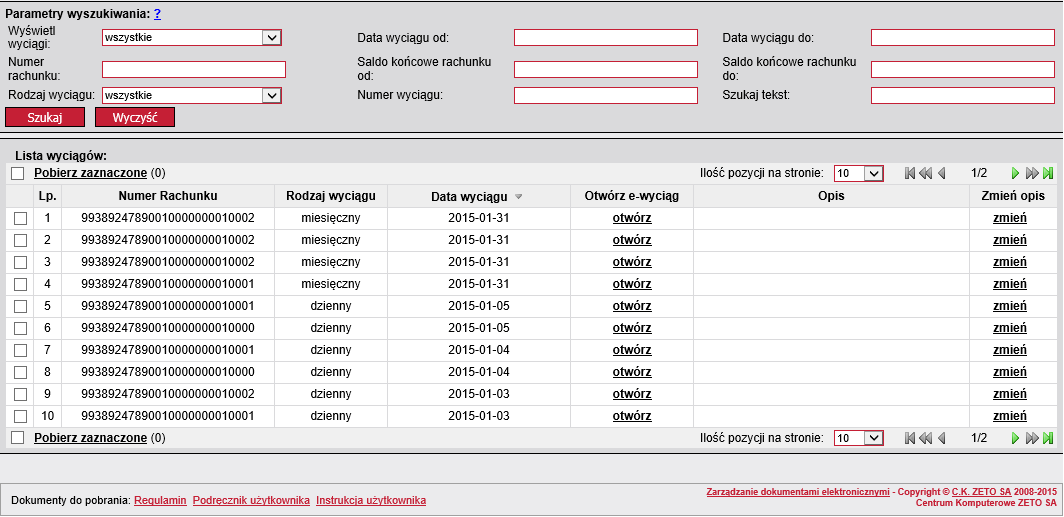Viewport: 1064px width, 517px height.
Task: Open e-wyciąg for row 8
Action: pos(632,372)
